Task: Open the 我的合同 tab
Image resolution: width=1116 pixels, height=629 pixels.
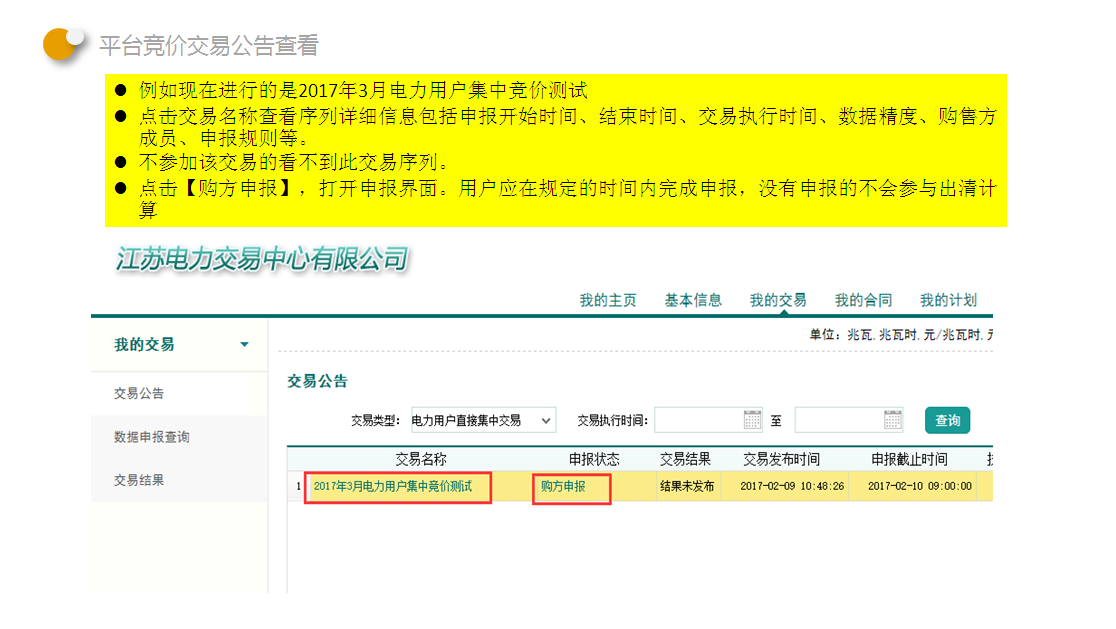Action: point(863,300)
